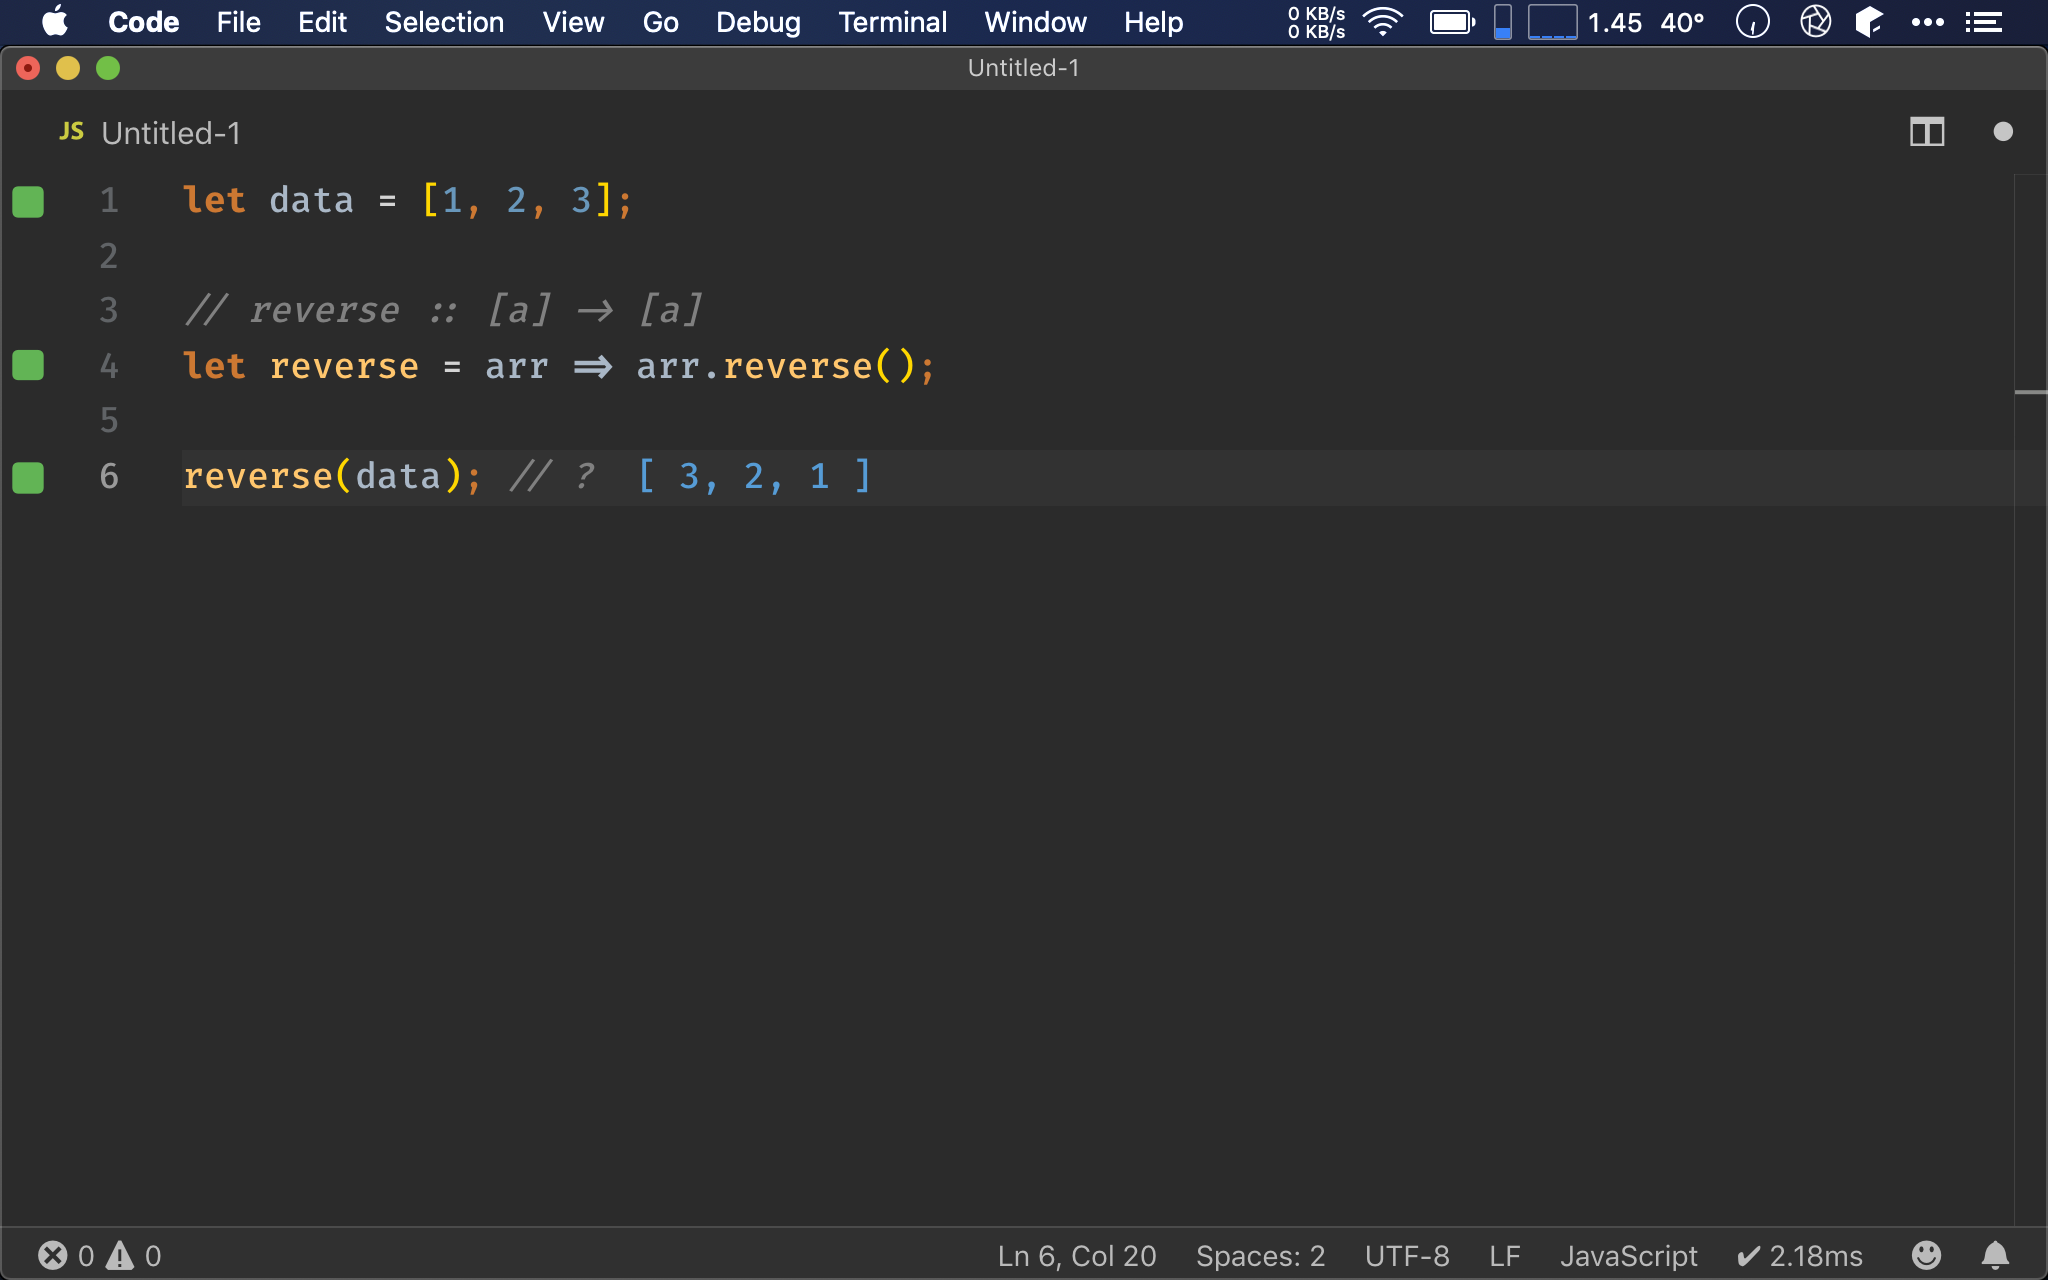This screenshot has height=1280, width=2048.
Task: Click line number 6 in gutter
Action: click(109, 477)
